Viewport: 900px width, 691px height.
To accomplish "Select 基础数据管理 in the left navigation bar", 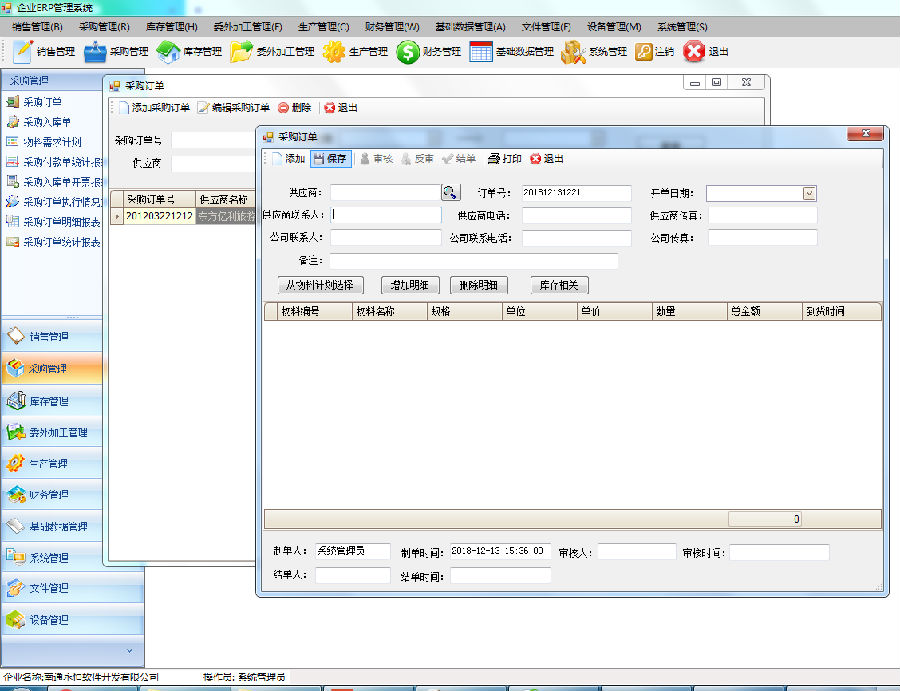I will (52, 526).
